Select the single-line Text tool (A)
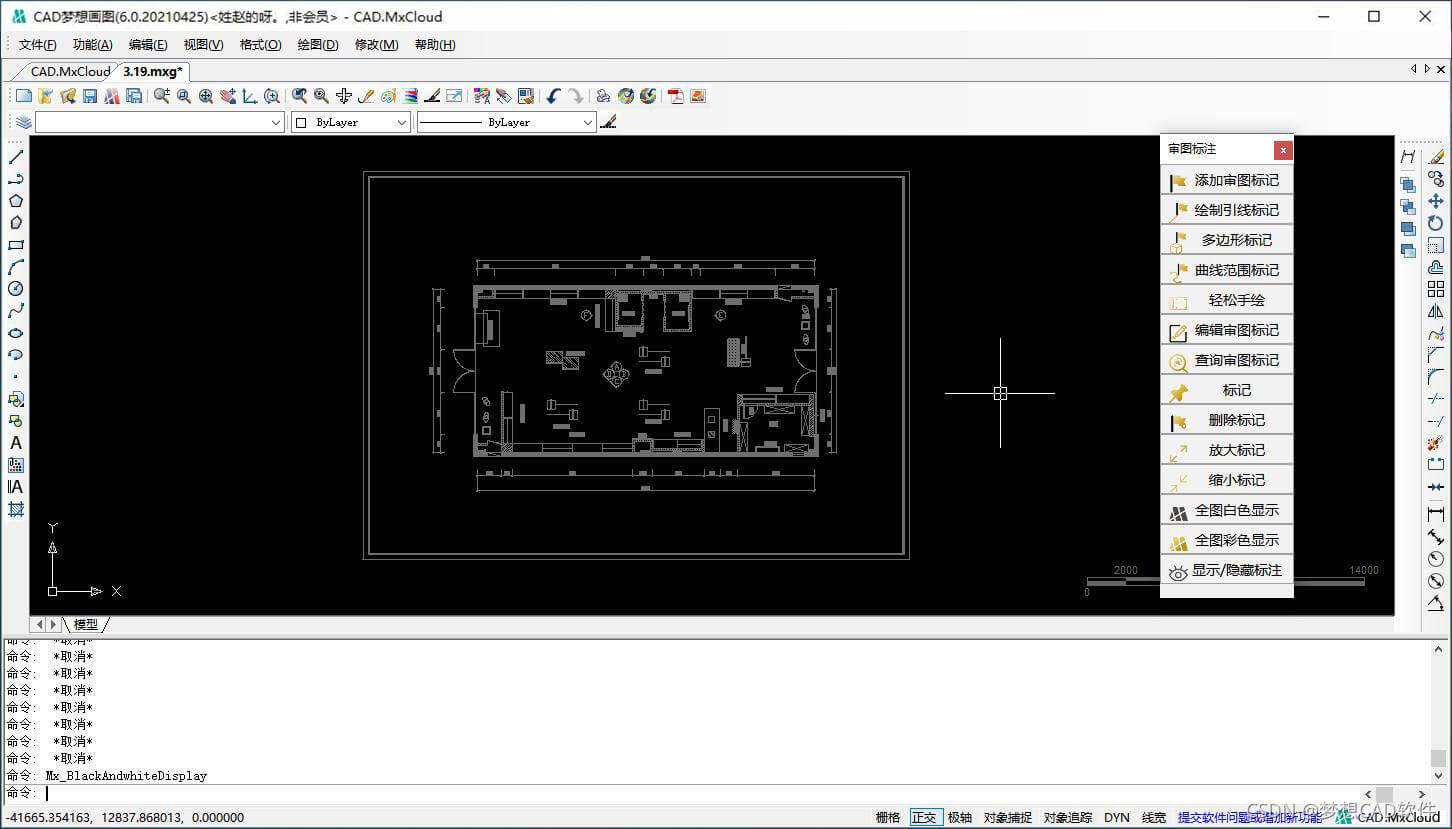 [16, 443]
